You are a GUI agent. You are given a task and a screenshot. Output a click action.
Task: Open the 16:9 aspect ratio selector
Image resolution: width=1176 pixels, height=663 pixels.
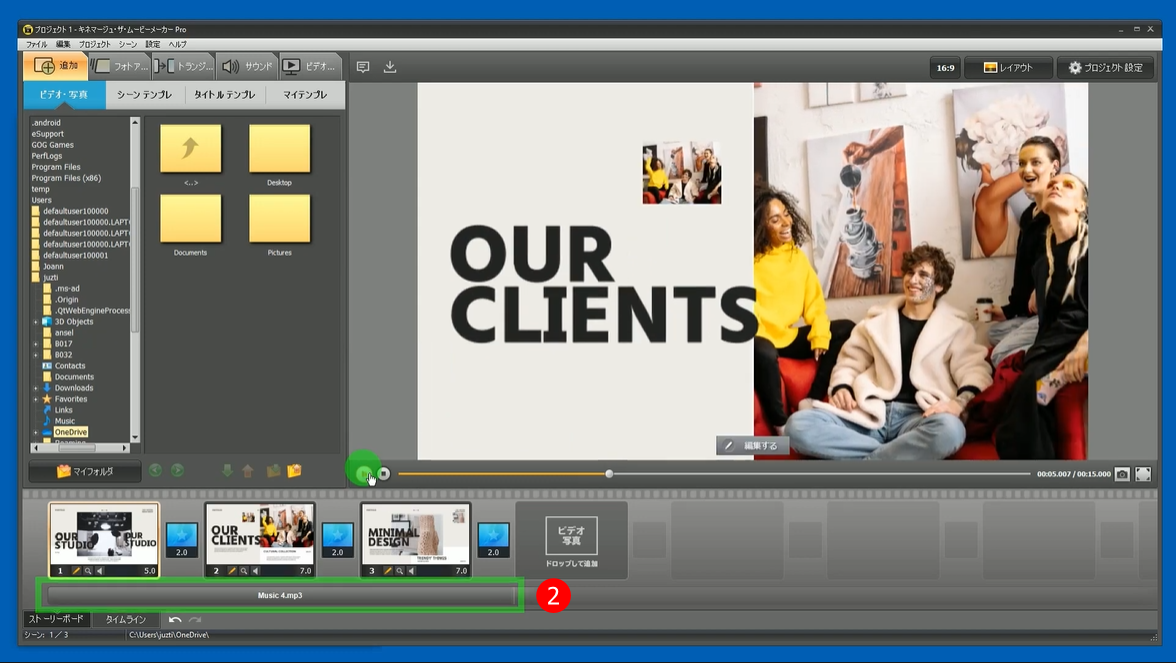click(944, 68)
